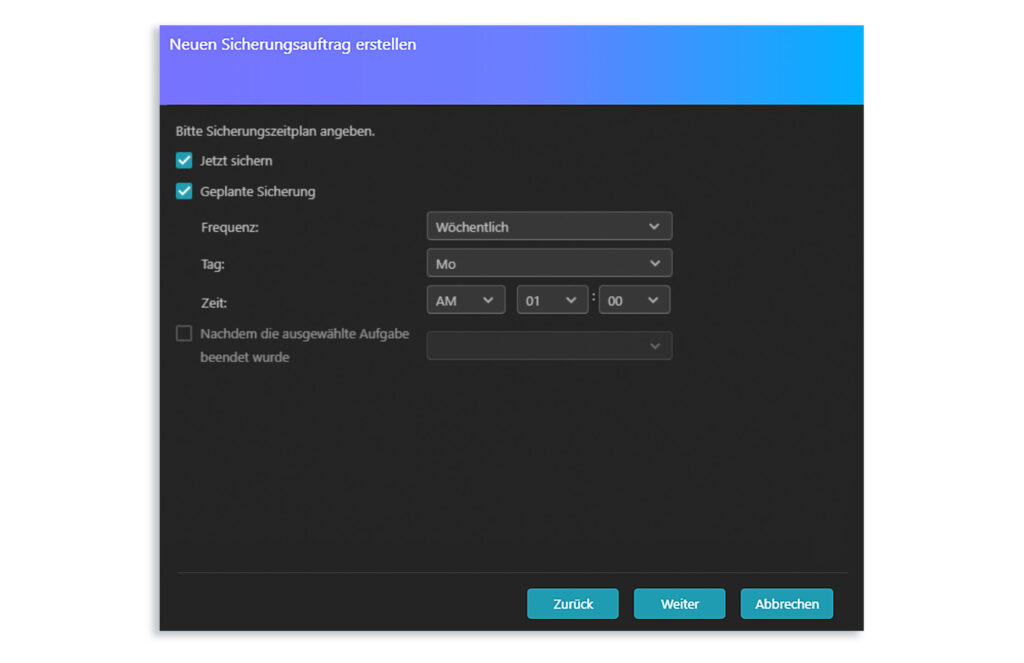
Task: Open the AM/PM time selector
Action: pyautogui.click(x=465, y=300)
